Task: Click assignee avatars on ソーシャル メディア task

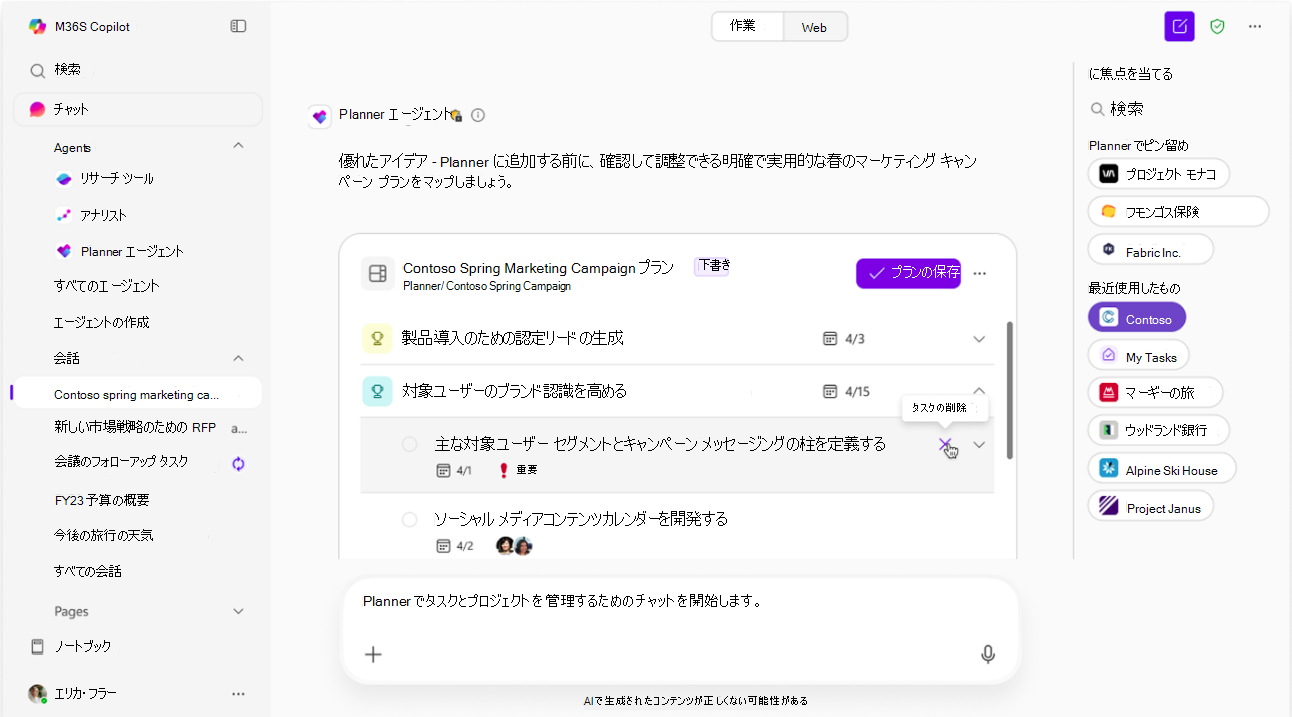Action: coord(514,545)
